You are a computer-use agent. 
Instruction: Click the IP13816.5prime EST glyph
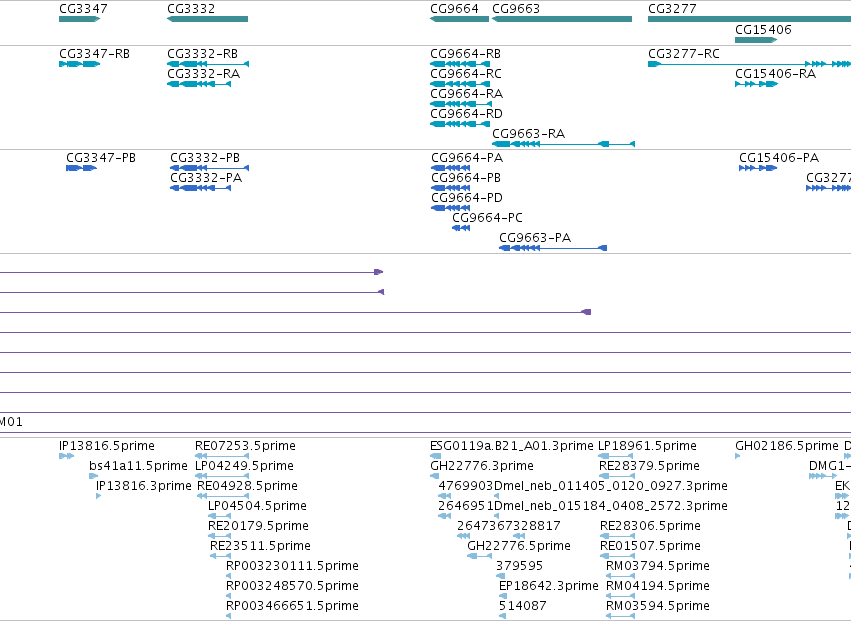66,456
